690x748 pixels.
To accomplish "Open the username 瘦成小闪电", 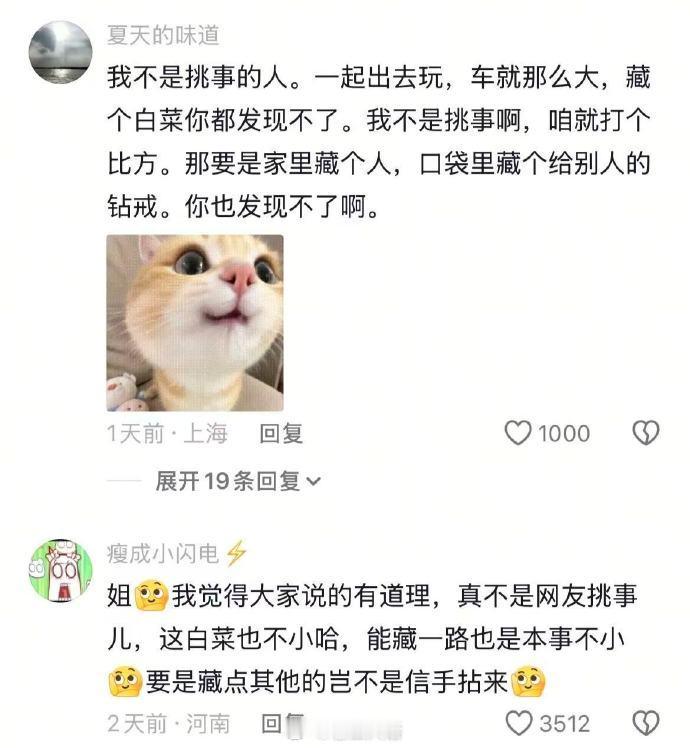I will pos(163,554).
